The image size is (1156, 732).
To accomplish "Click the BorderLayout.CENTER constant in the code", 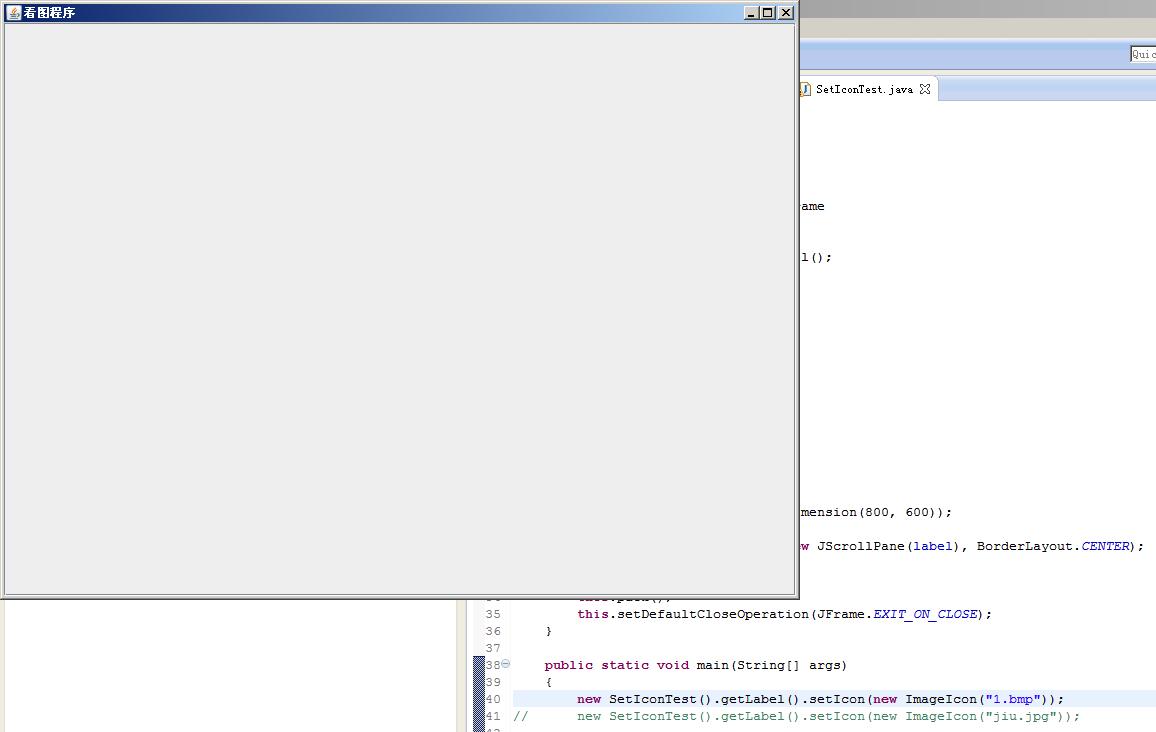I will (x=1106, y=546).
